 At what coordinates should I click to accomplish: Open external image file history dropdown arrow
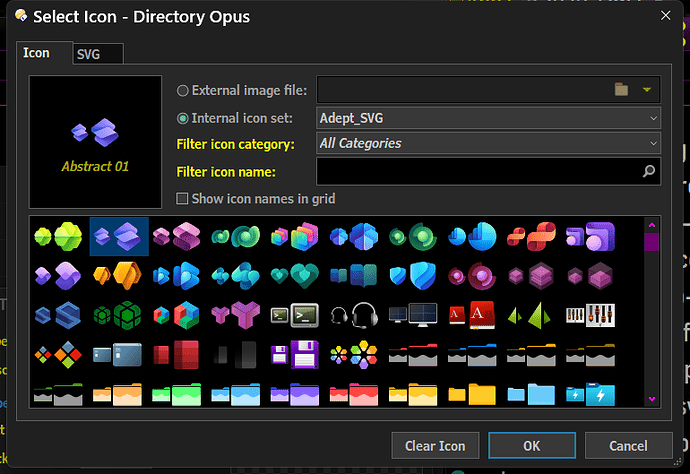[x=646, y=90]
